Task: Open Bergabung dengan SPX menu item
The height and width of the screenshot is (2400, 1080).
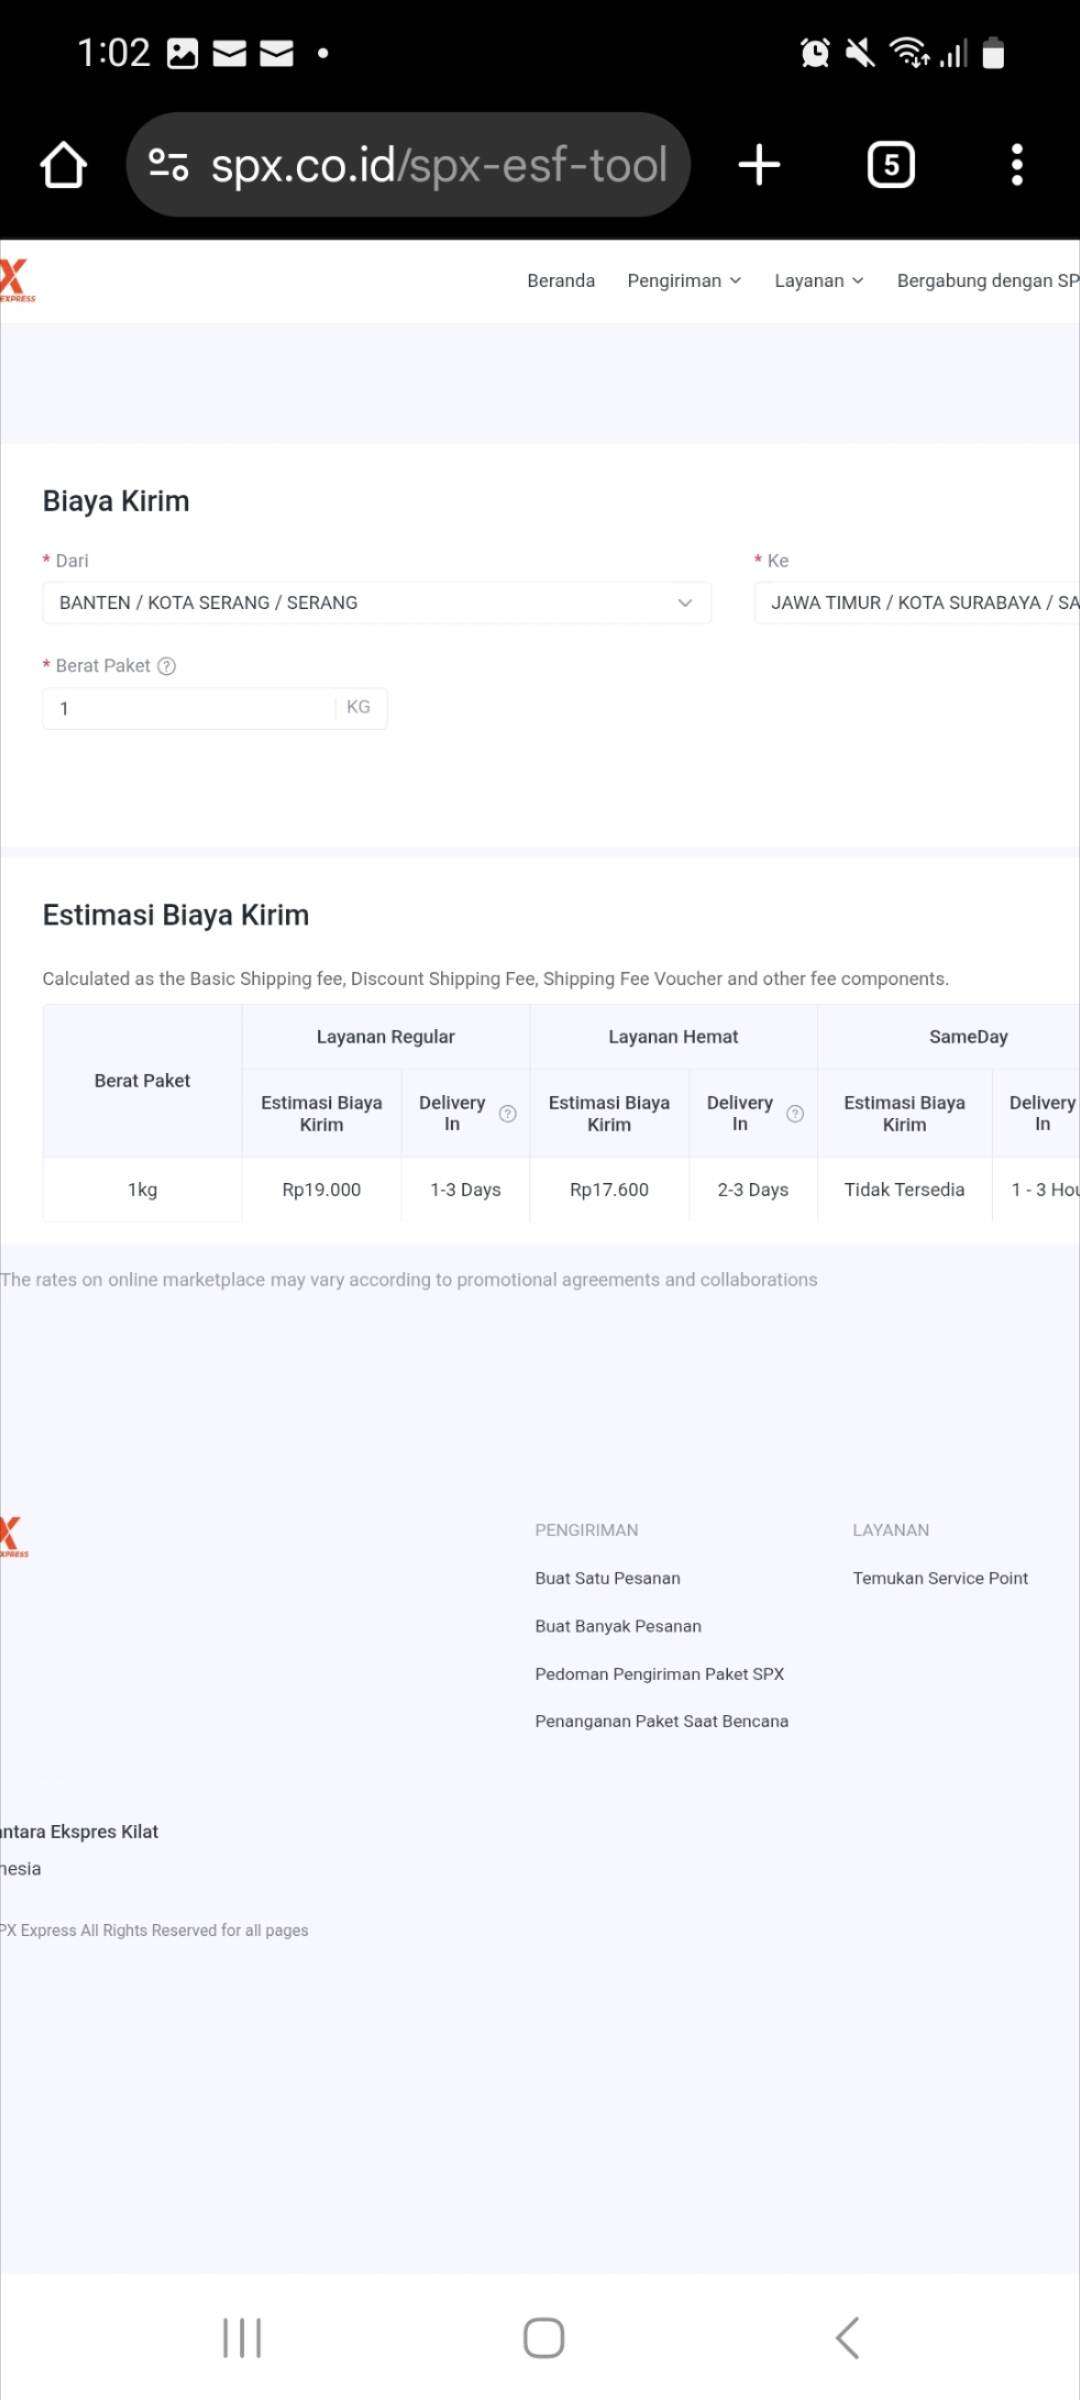Action: [x=986, y=281]
